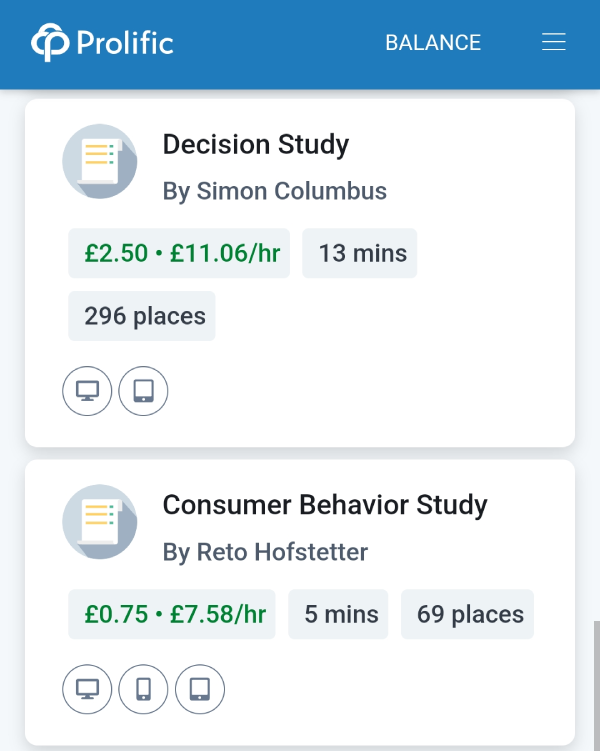Click author name Simon Columbus
The width and height of the screenshot is (600, 751).
point(275,191)
